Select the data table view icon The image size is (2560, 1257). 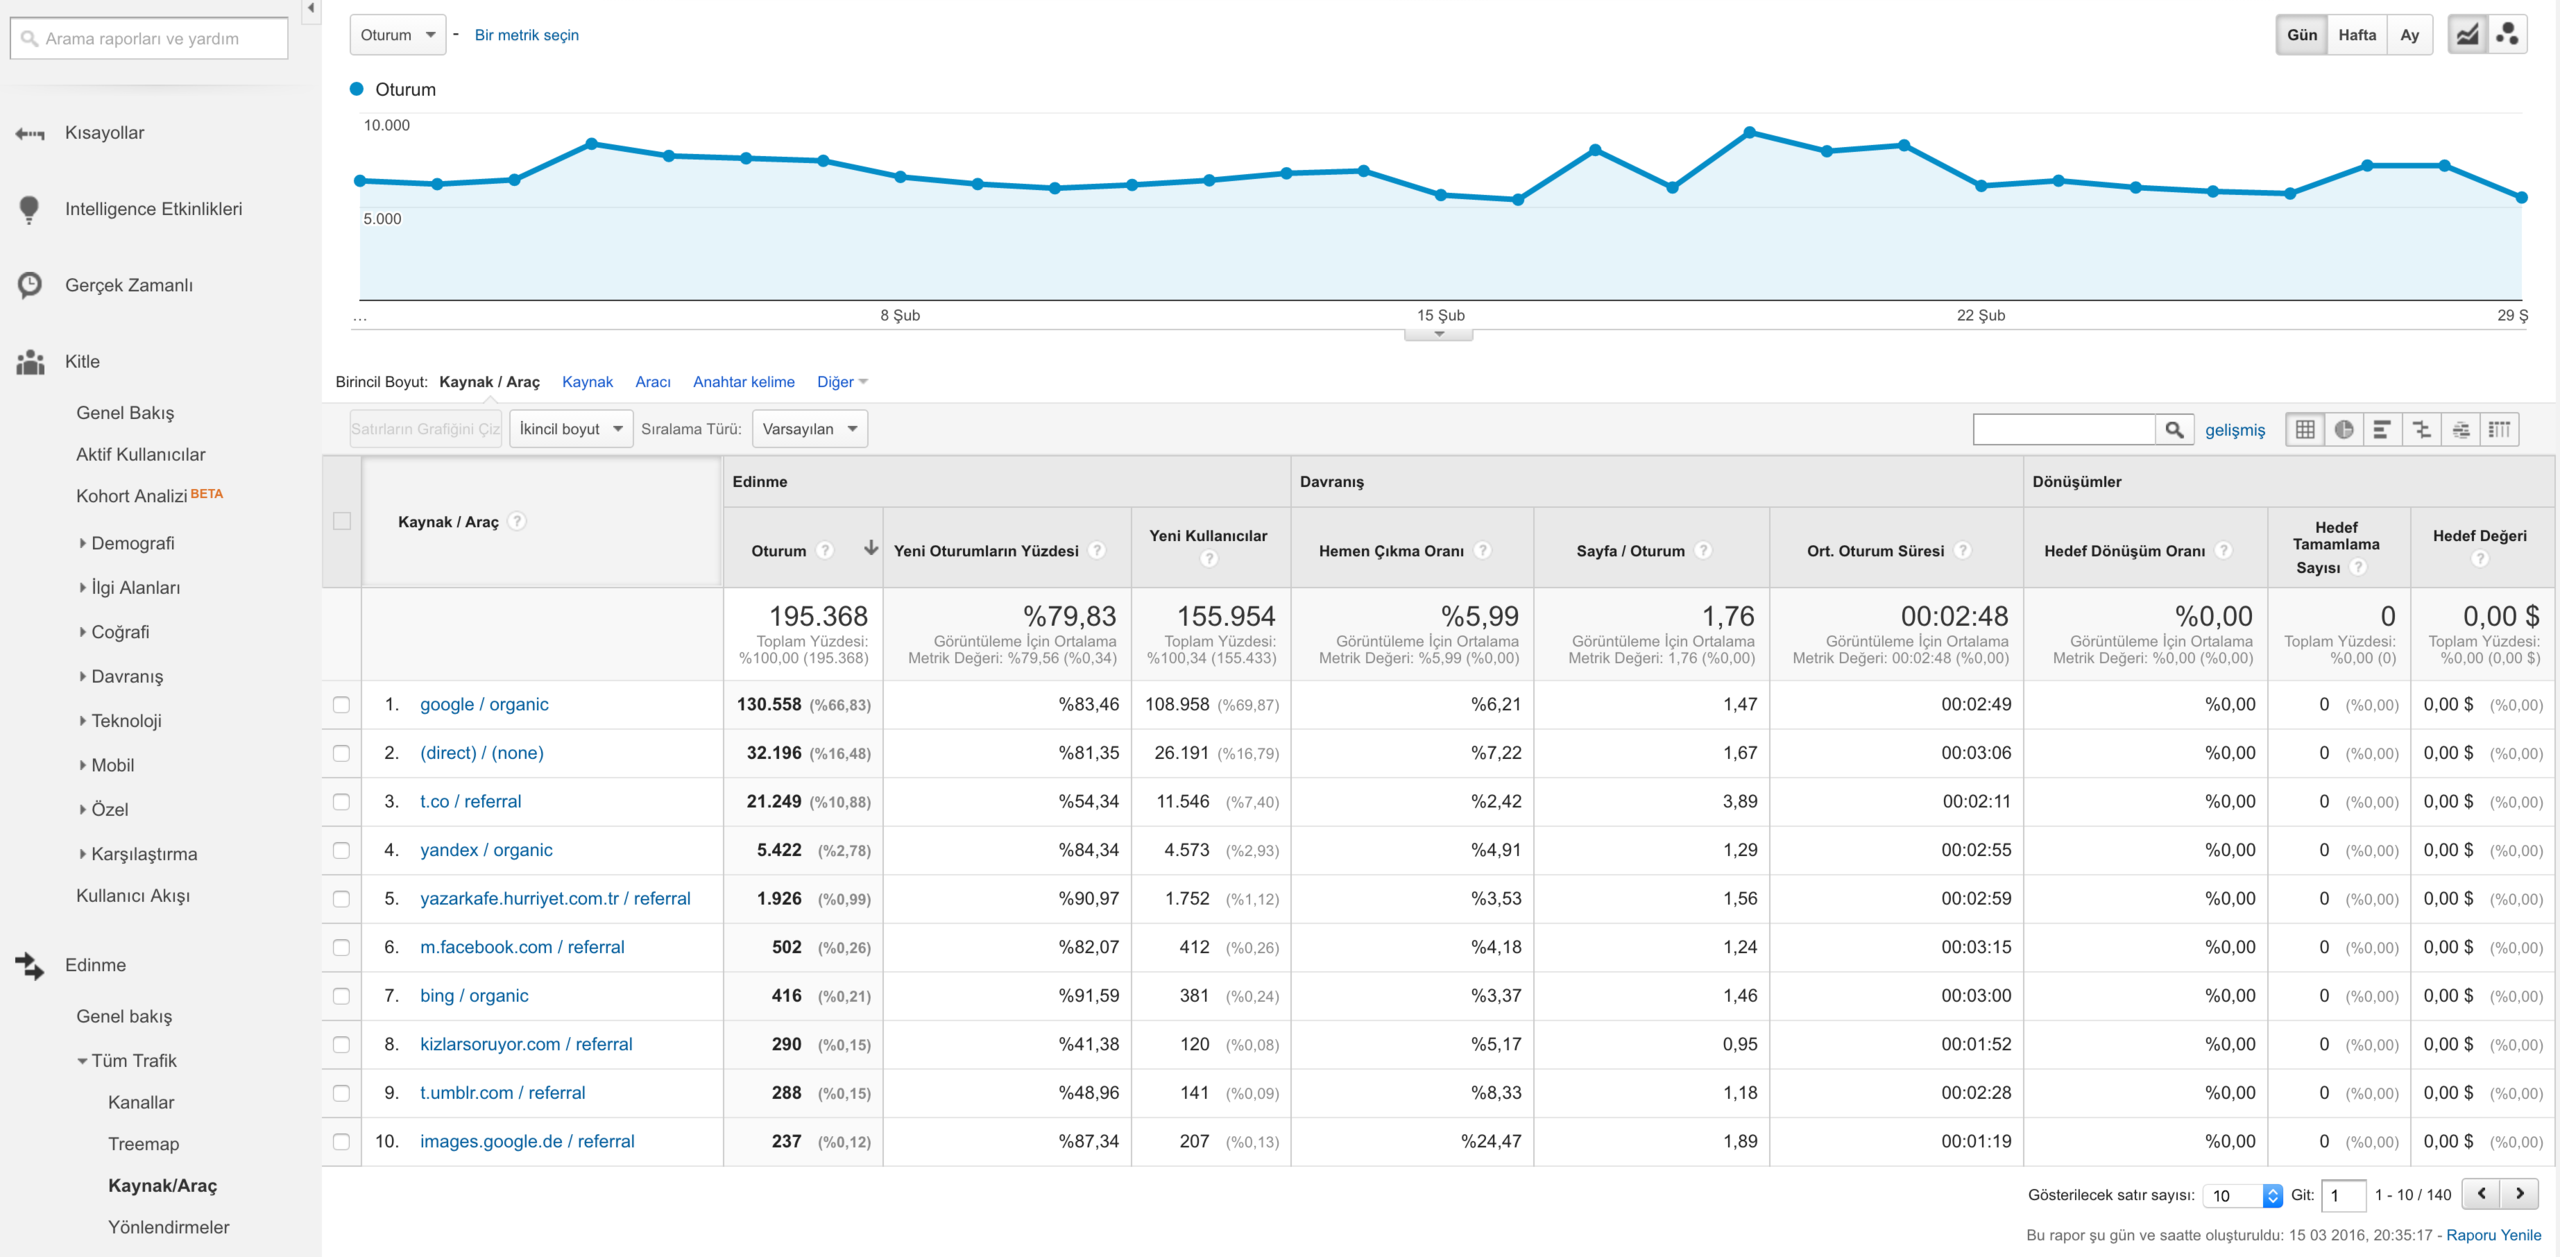click(2305, 429)
